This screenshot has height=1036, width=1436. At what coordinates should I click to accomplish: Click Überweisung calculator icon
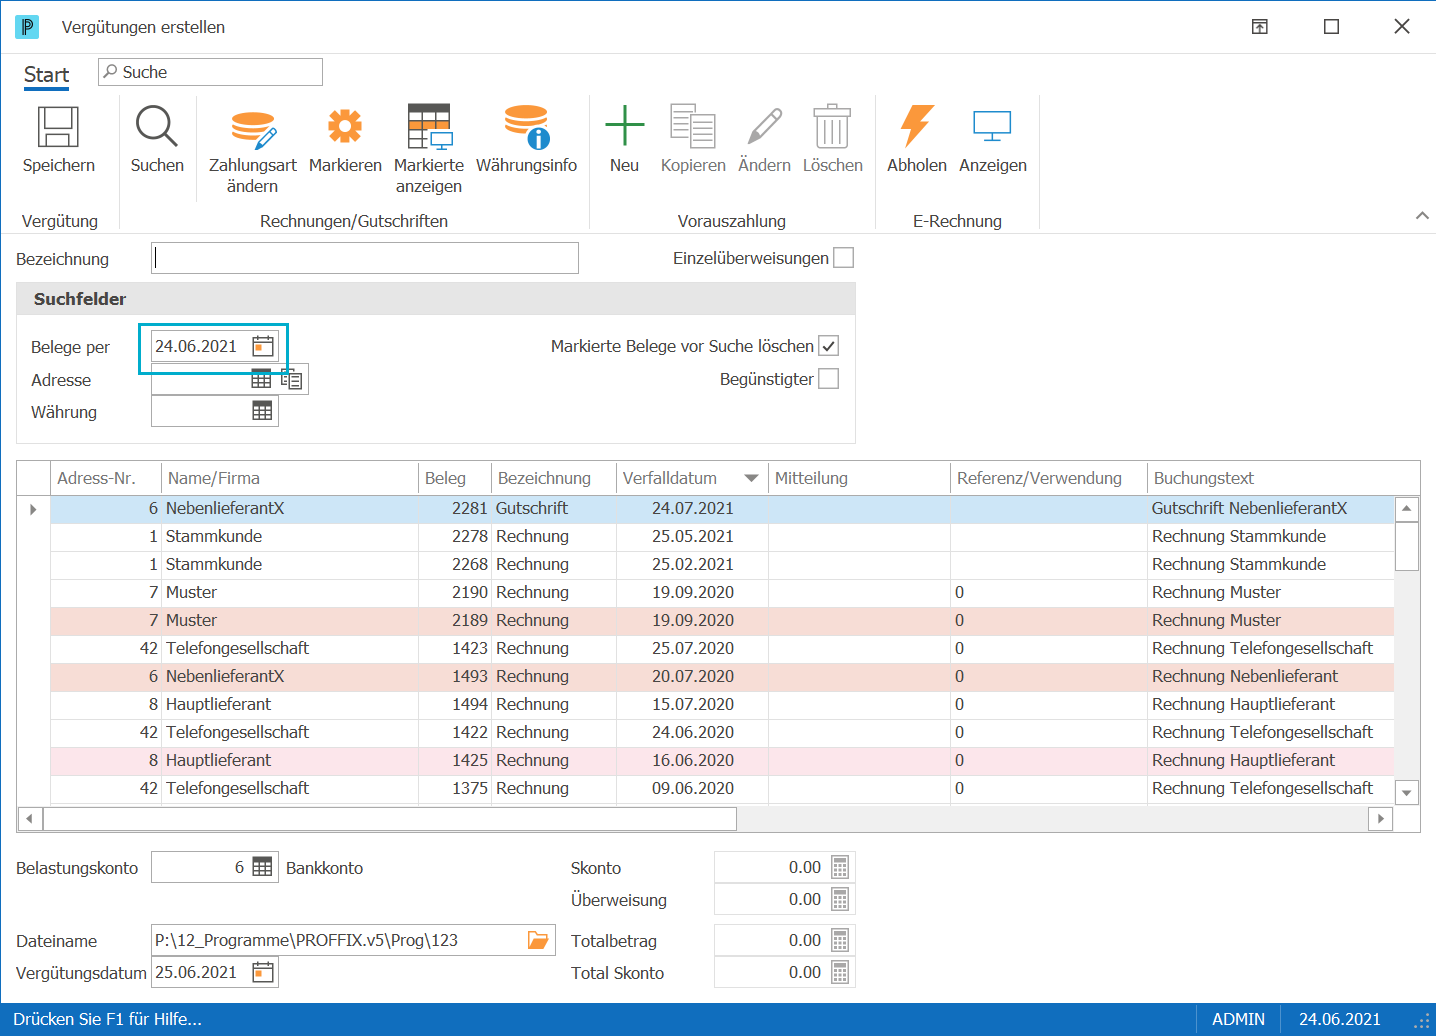click(840, 899)
